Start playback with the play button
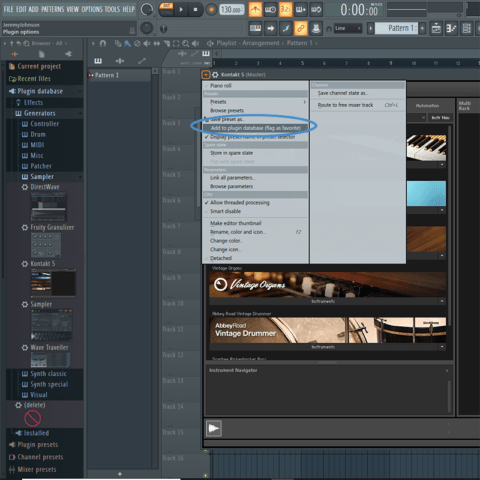This screenshot has height=480, width=480. pos(181,10)
